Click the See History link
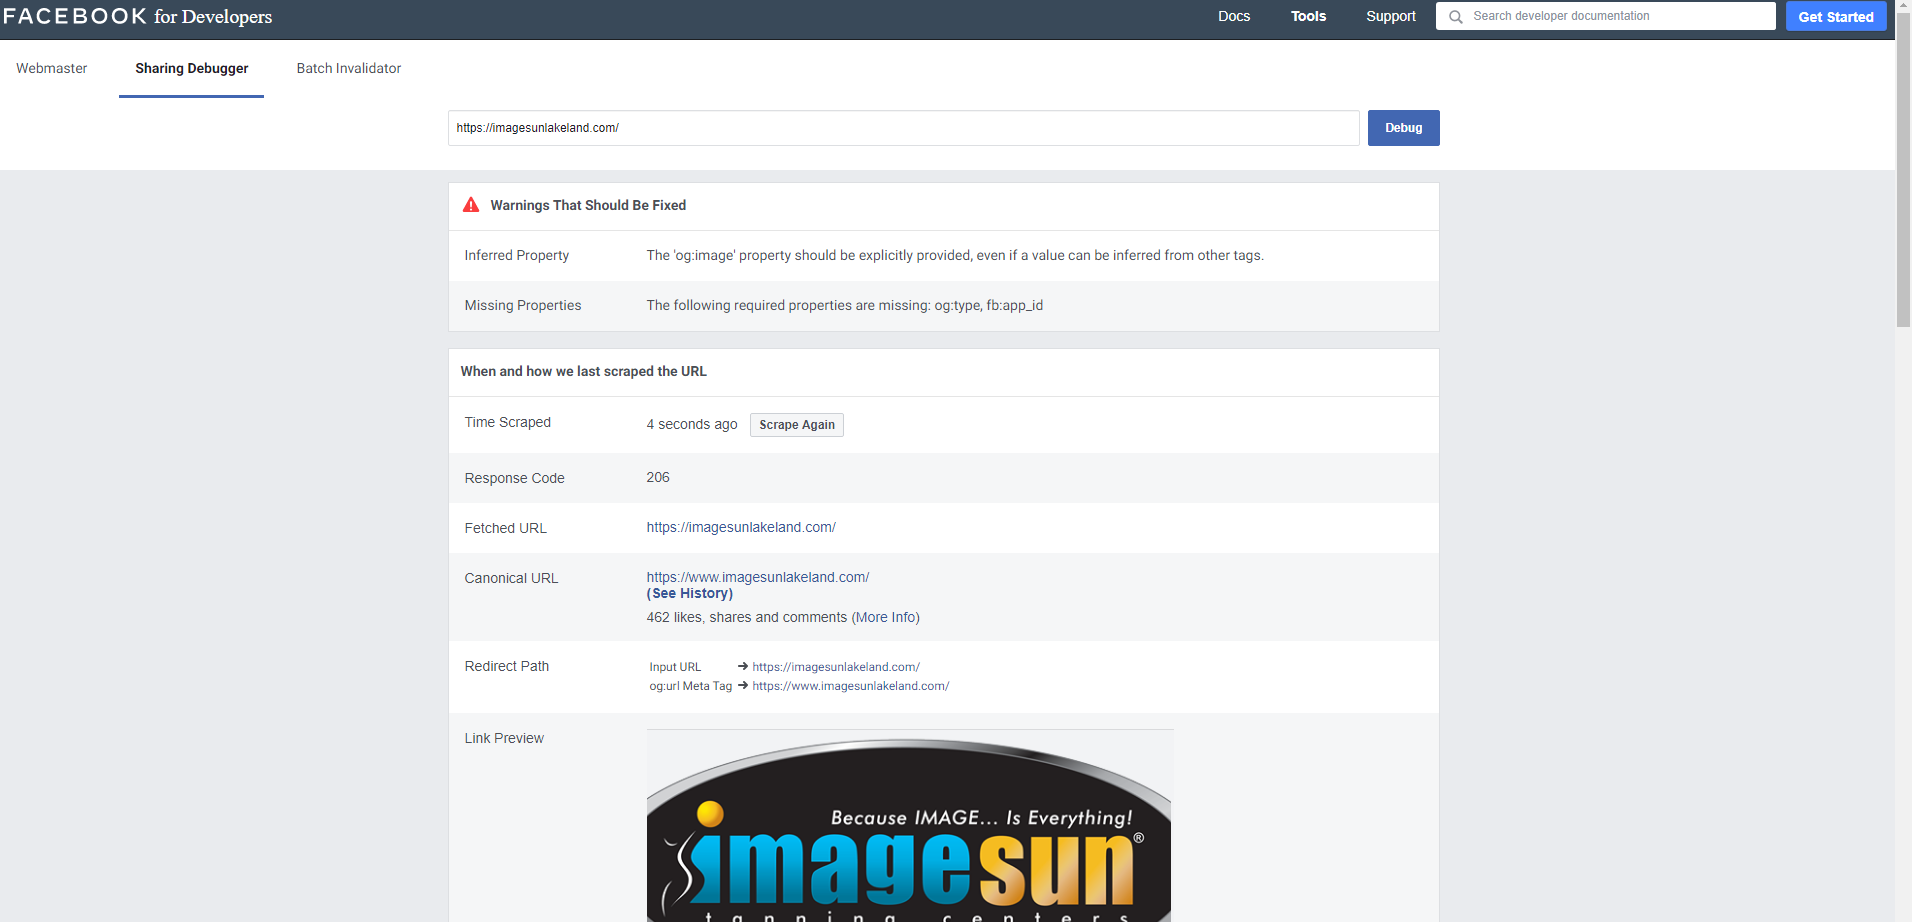 click(x=690, y=593)
